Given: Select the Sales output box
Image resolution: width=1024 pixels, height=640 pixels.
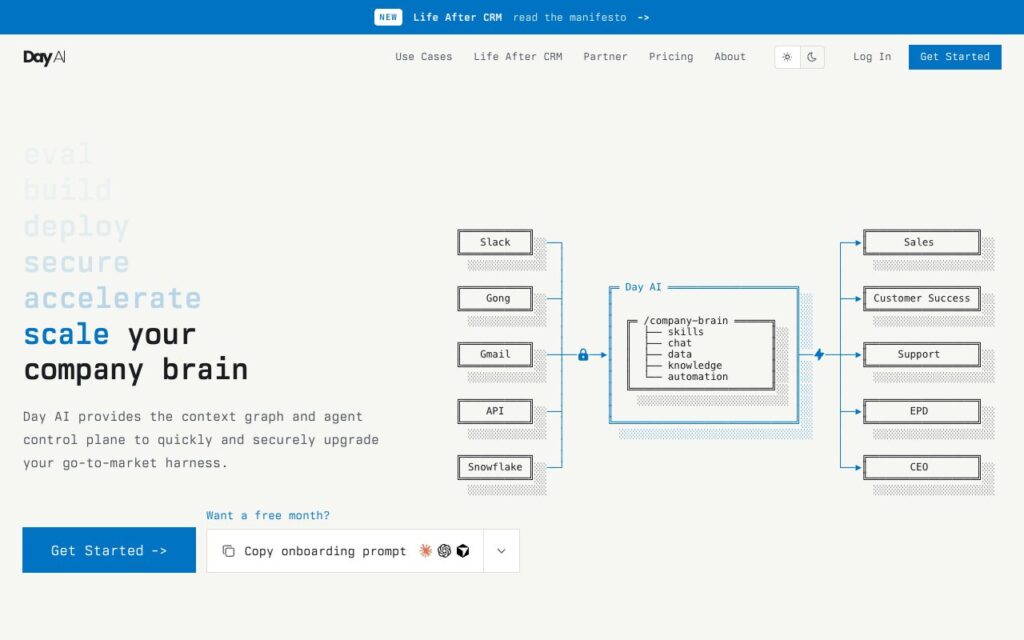Looking at the screenshot, I should coord(921,242).
